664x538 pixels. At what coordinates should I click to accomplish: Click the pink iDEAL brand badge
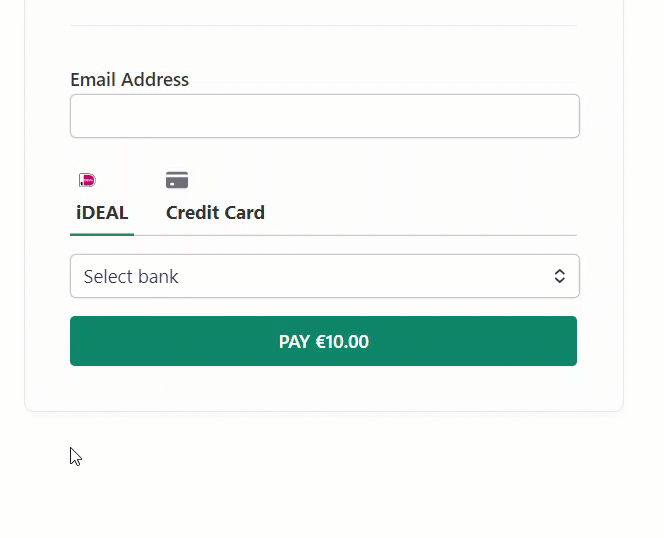pos(88,180)
